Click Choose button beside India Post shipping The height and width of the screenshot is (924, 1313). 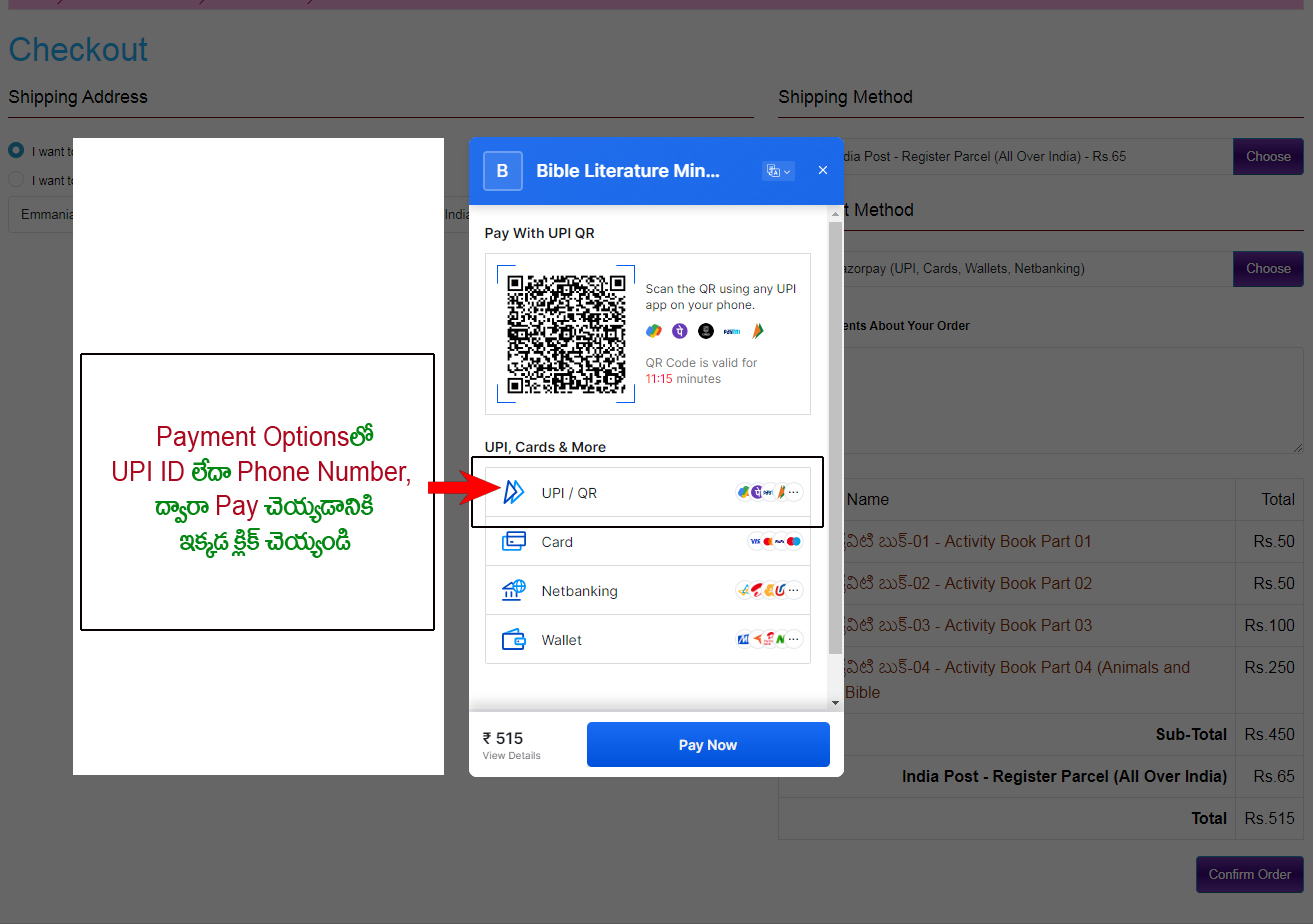[1268, 156]
